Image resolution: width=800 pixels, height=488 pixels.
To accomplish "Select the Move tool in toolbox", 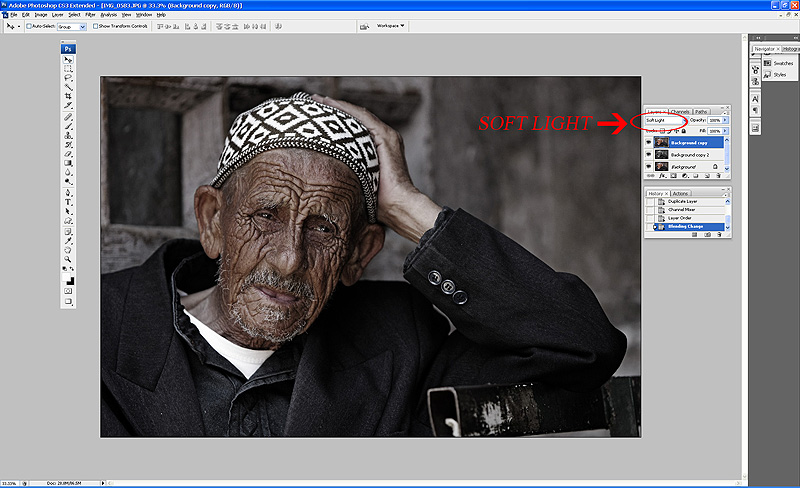I will click(68, 60).
